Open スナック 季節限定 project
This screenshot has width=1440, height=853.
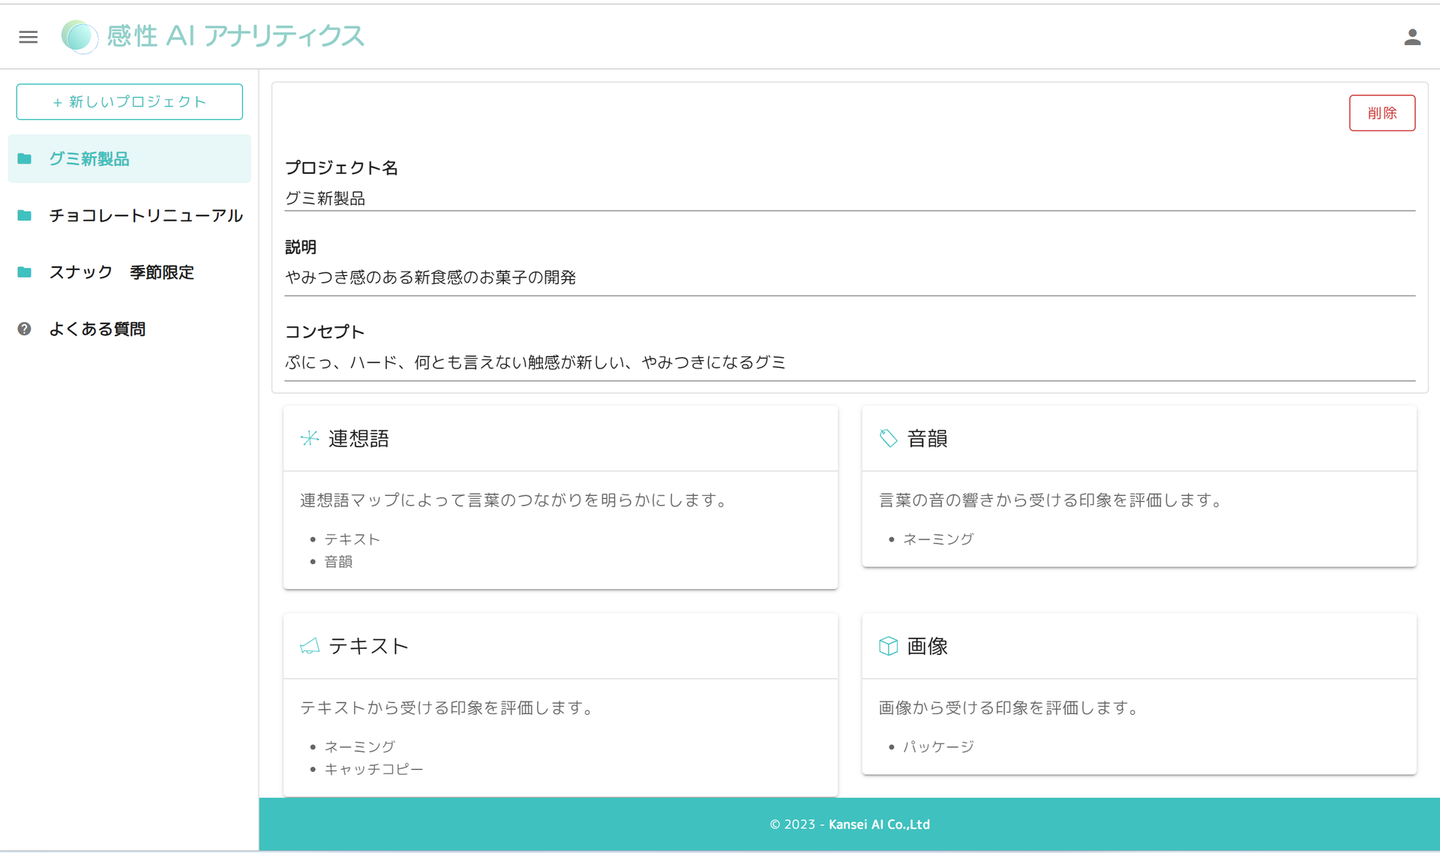[129, 272]
